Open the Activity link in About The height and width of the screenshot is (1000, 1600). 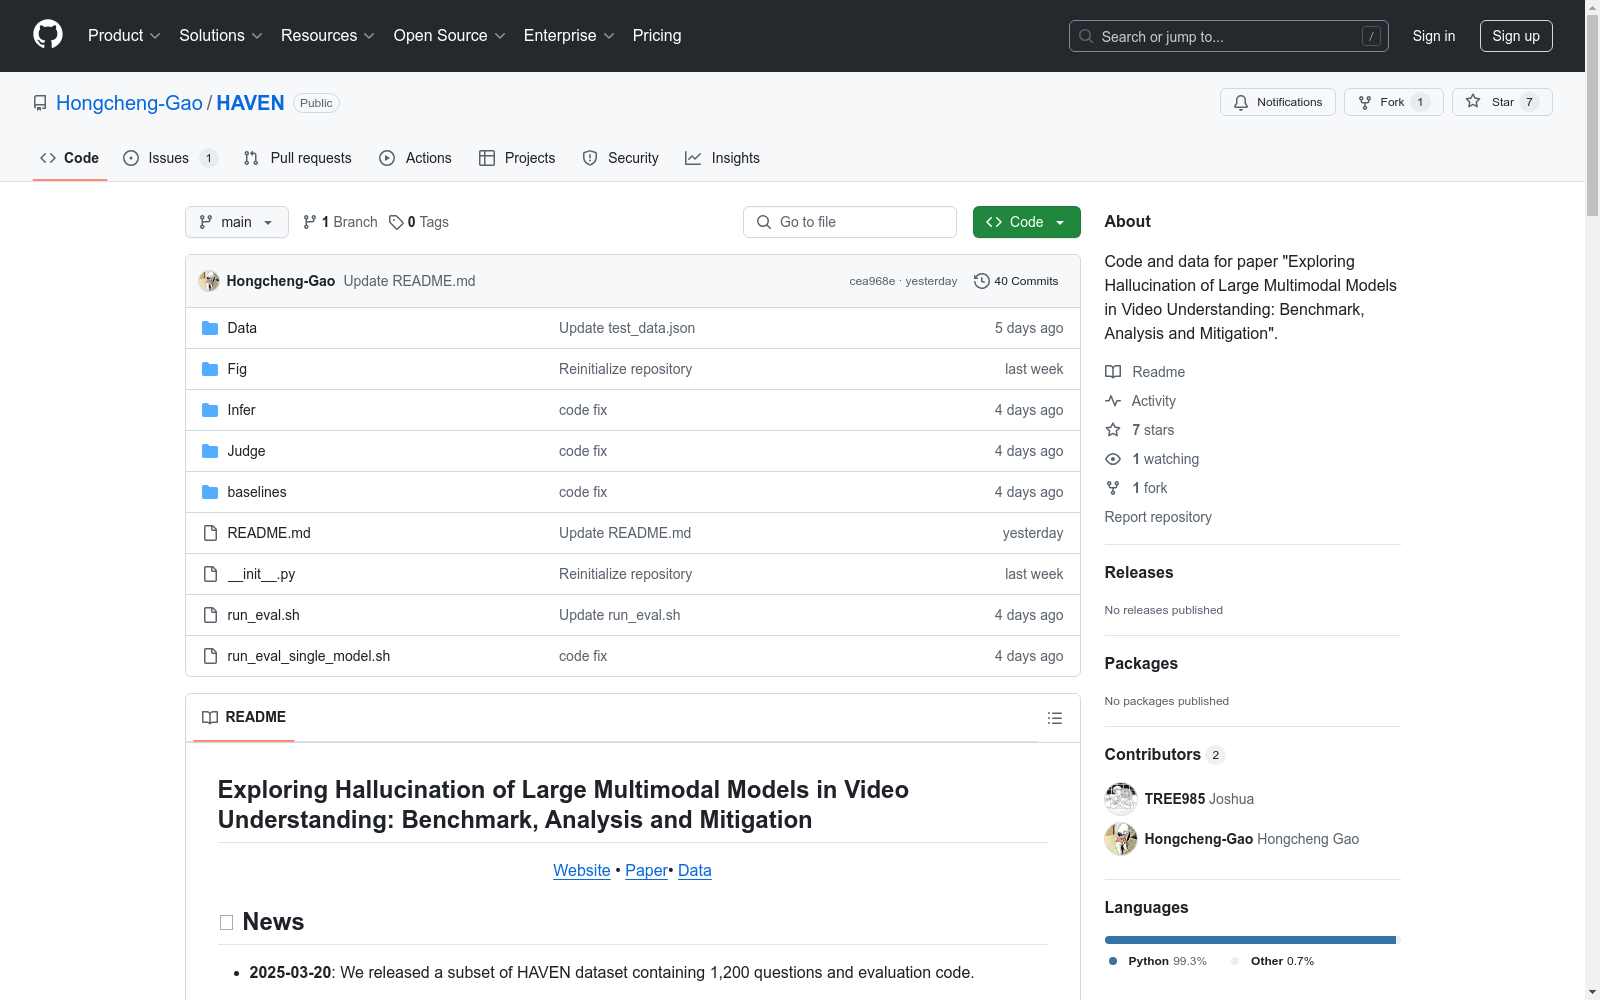pos(1141,401)
